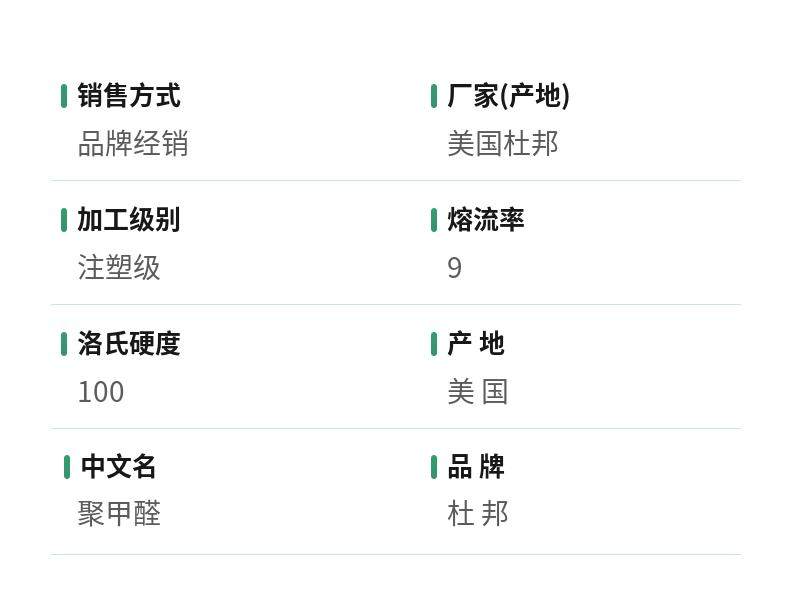
Task: Select the 美国杜邦 value
Action: (503, 144)
